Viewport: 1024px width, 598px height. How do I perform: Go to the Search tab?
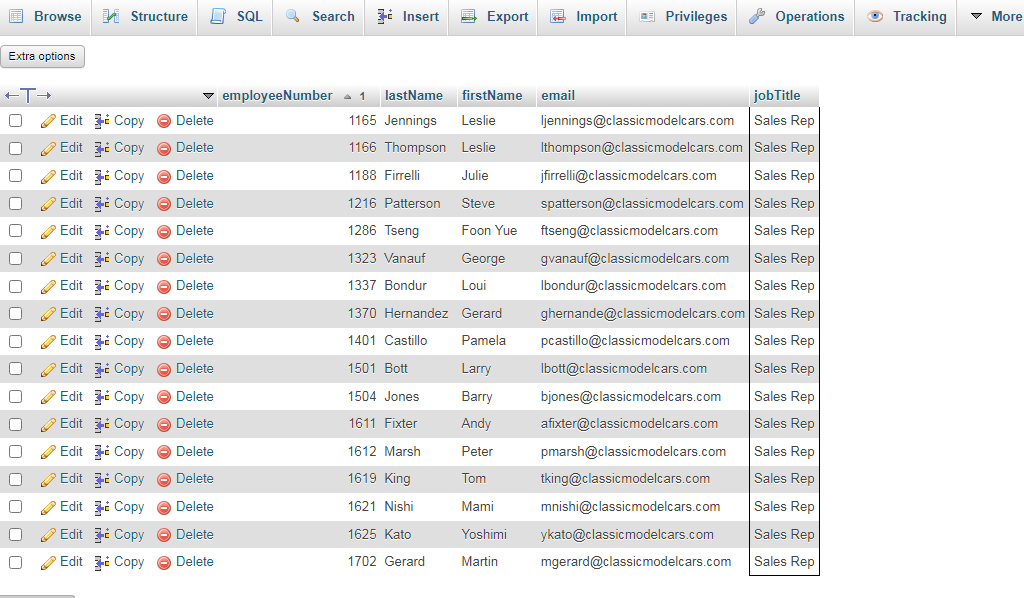tap(319, 16)
